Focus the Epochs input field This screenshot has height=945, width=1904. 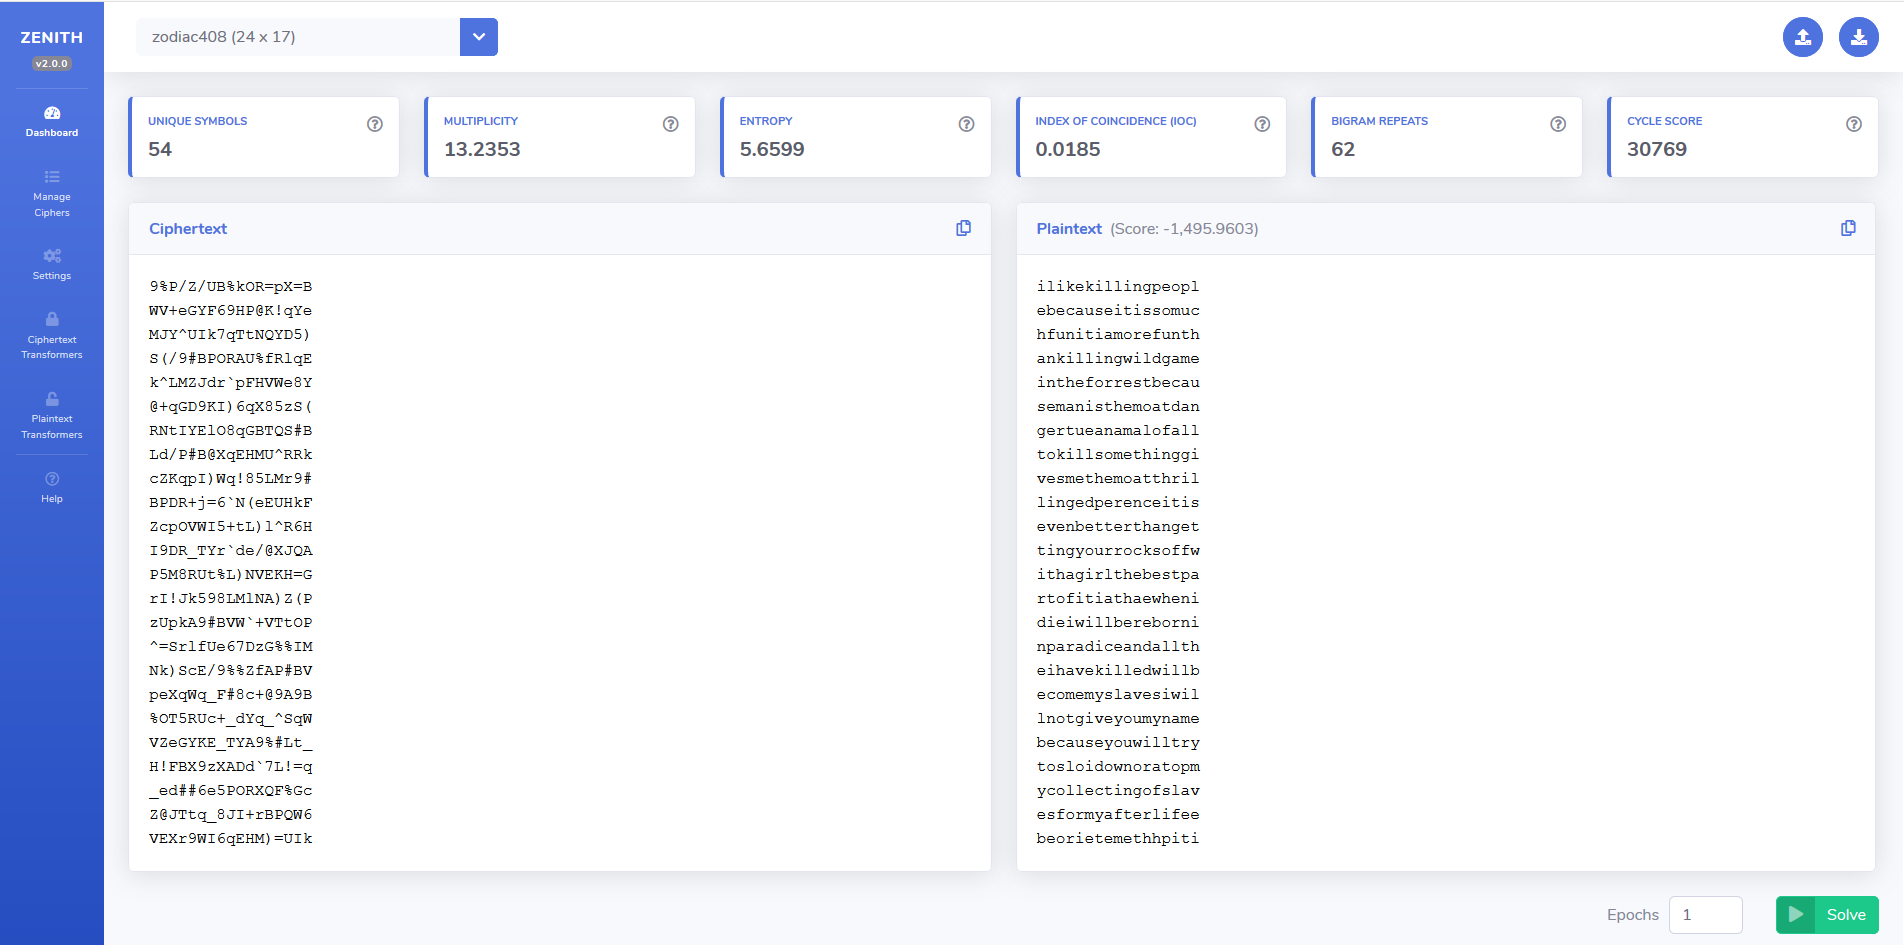1706,915
